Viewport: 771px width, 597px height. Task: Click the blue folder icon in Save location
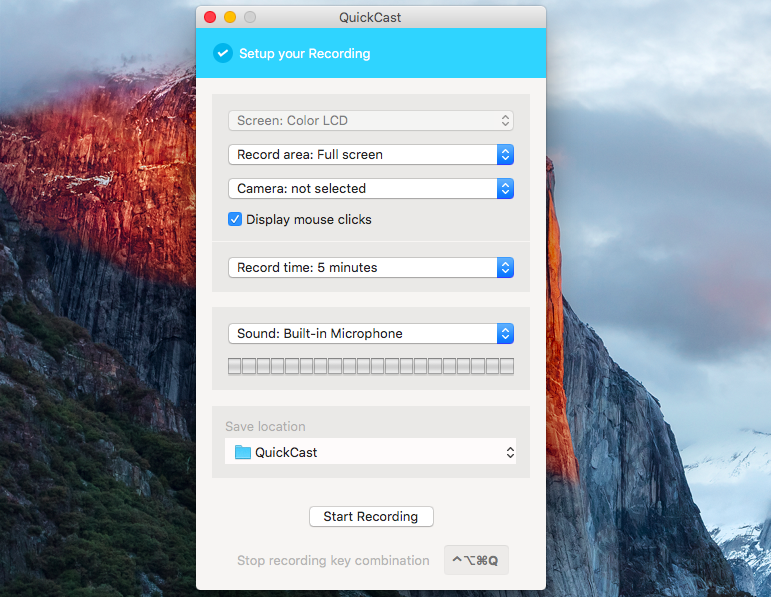(242, 452)
